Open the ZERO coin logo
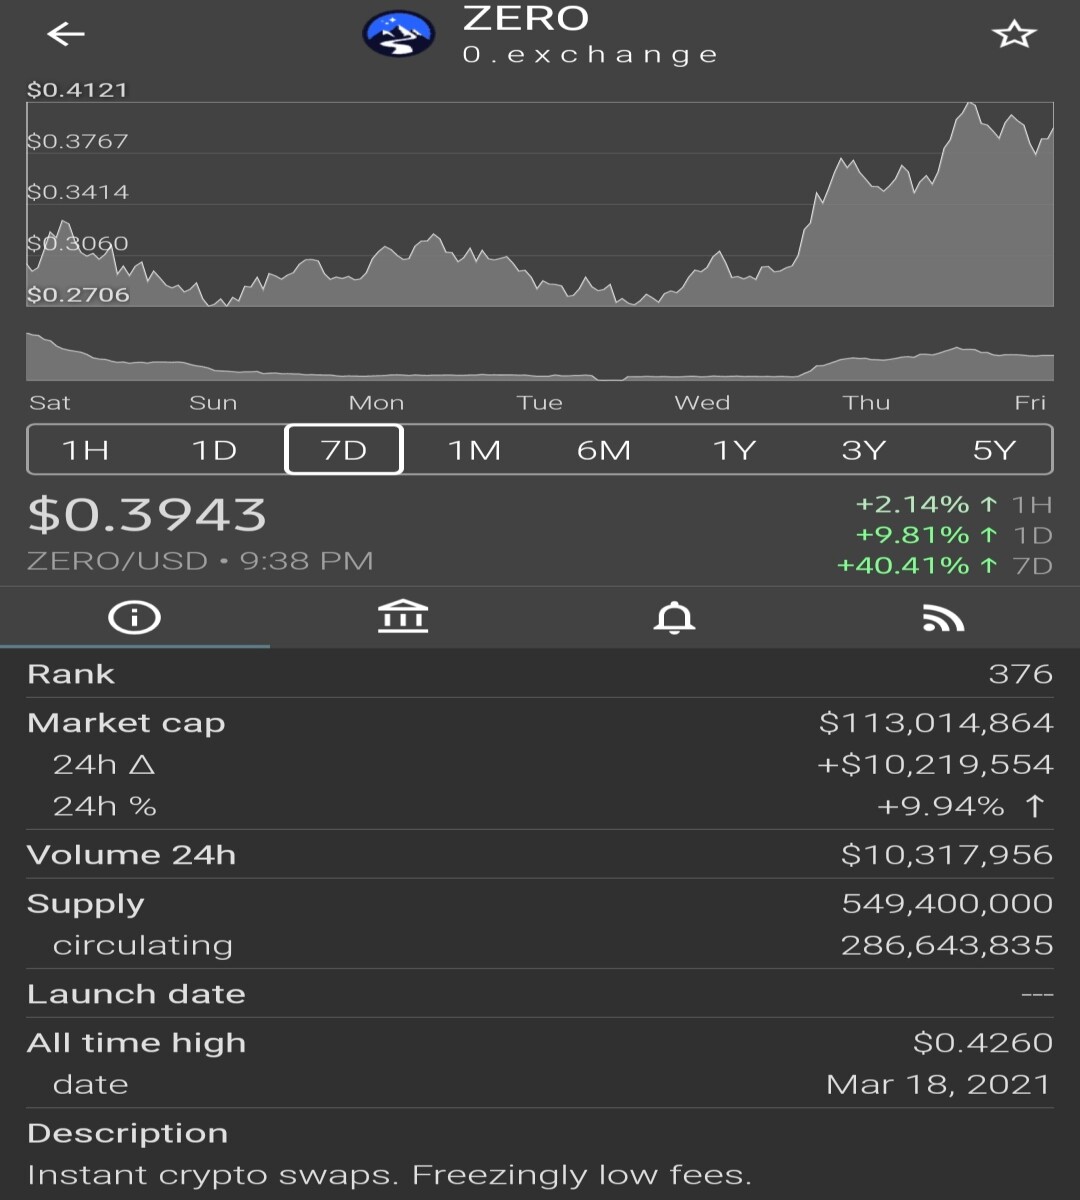Screen dimensions: 1080x1200 coord(399,35)
